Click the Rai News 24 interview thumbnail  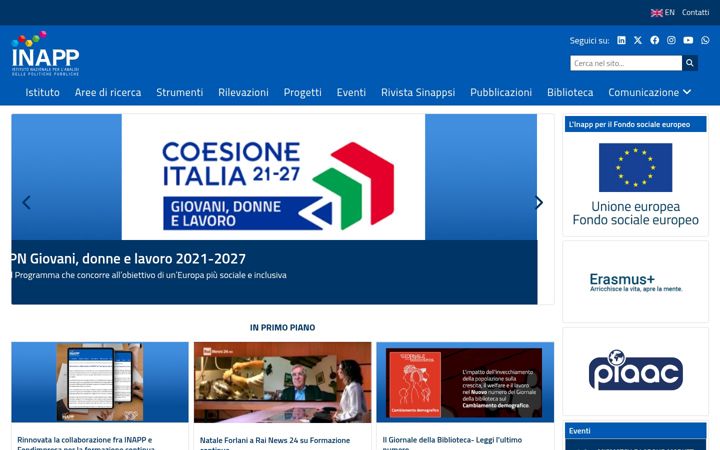tap(282, 382)
